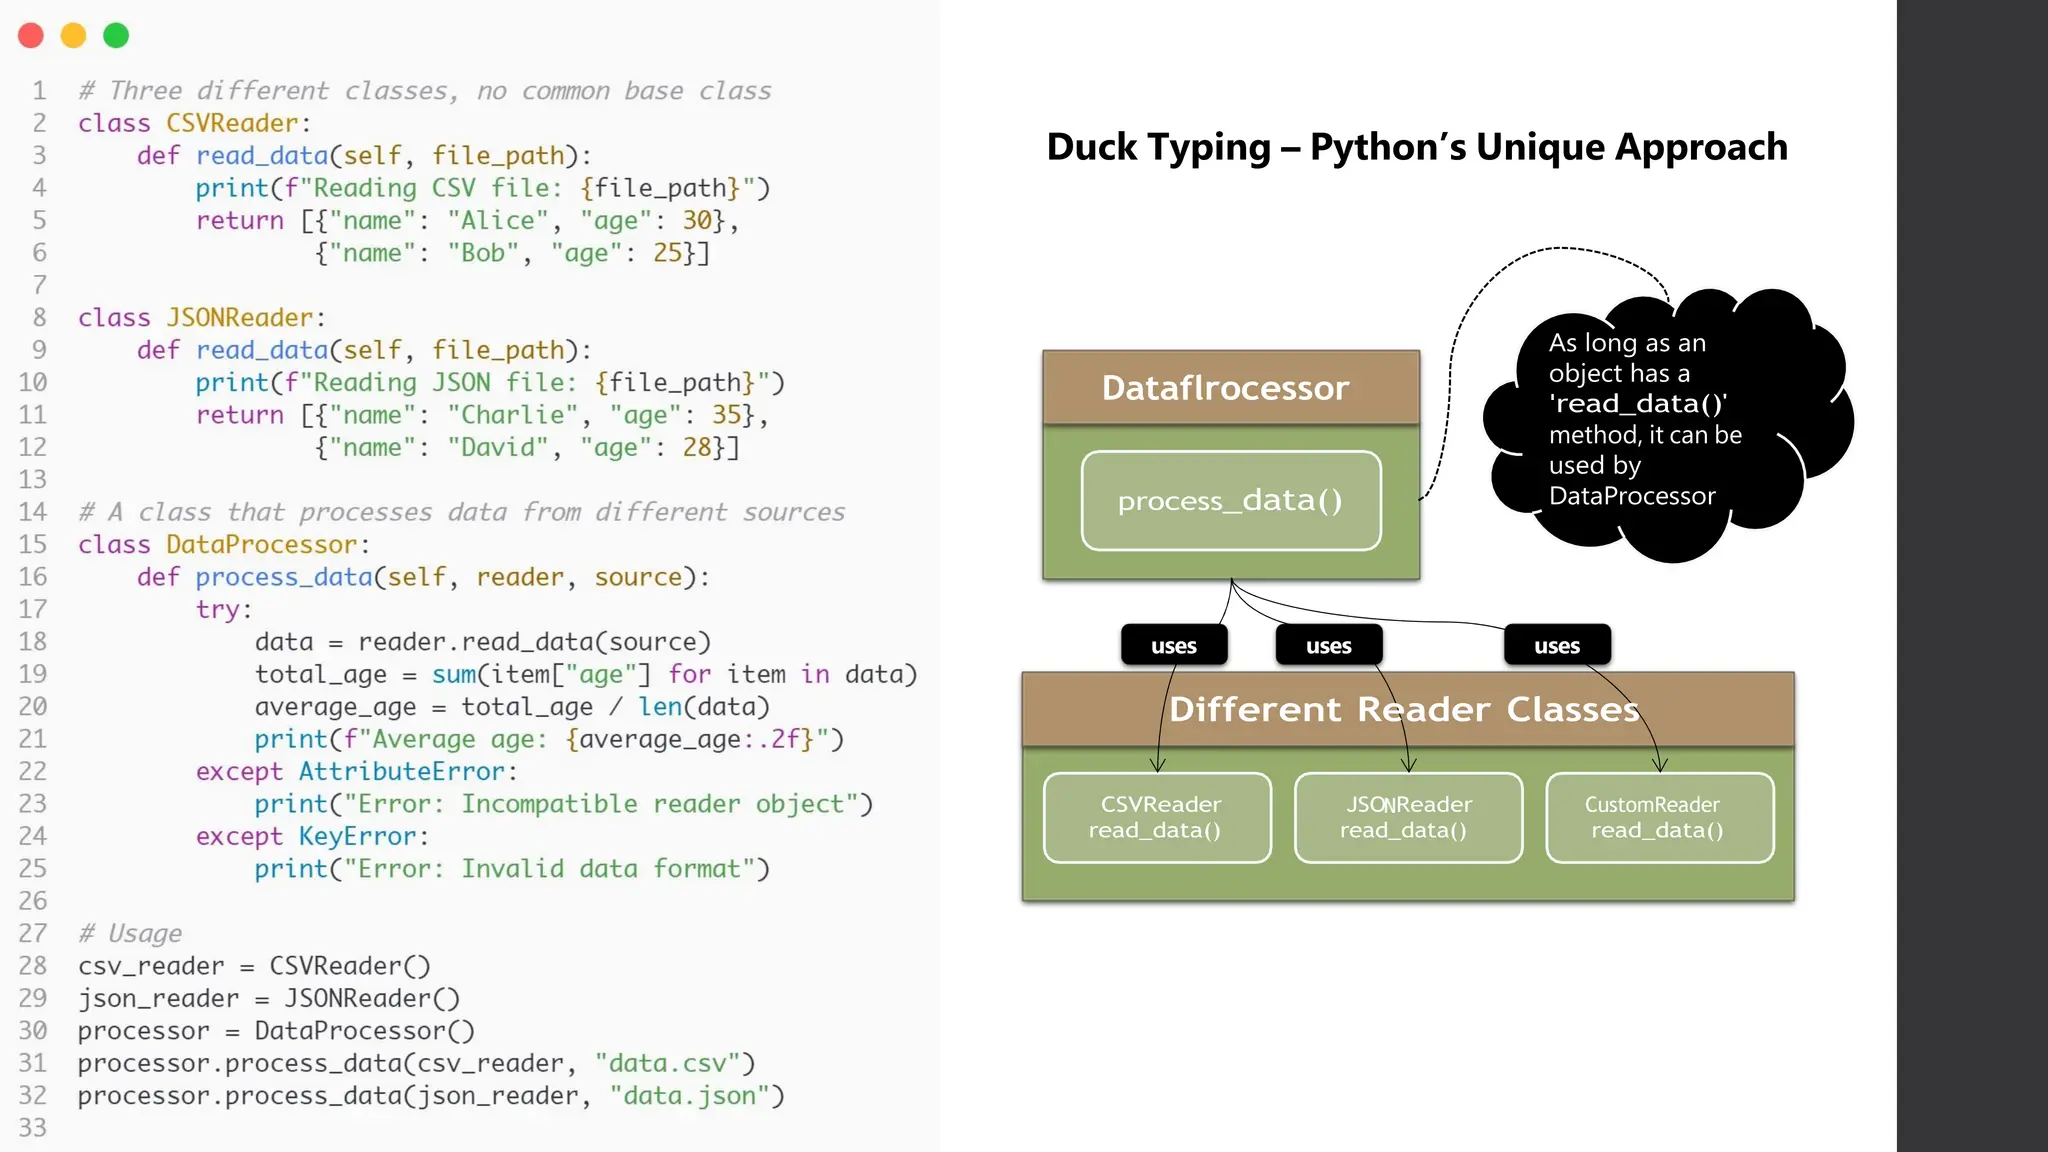Click 'def read_data(self, file_path):' on line 3

(364, 156)
